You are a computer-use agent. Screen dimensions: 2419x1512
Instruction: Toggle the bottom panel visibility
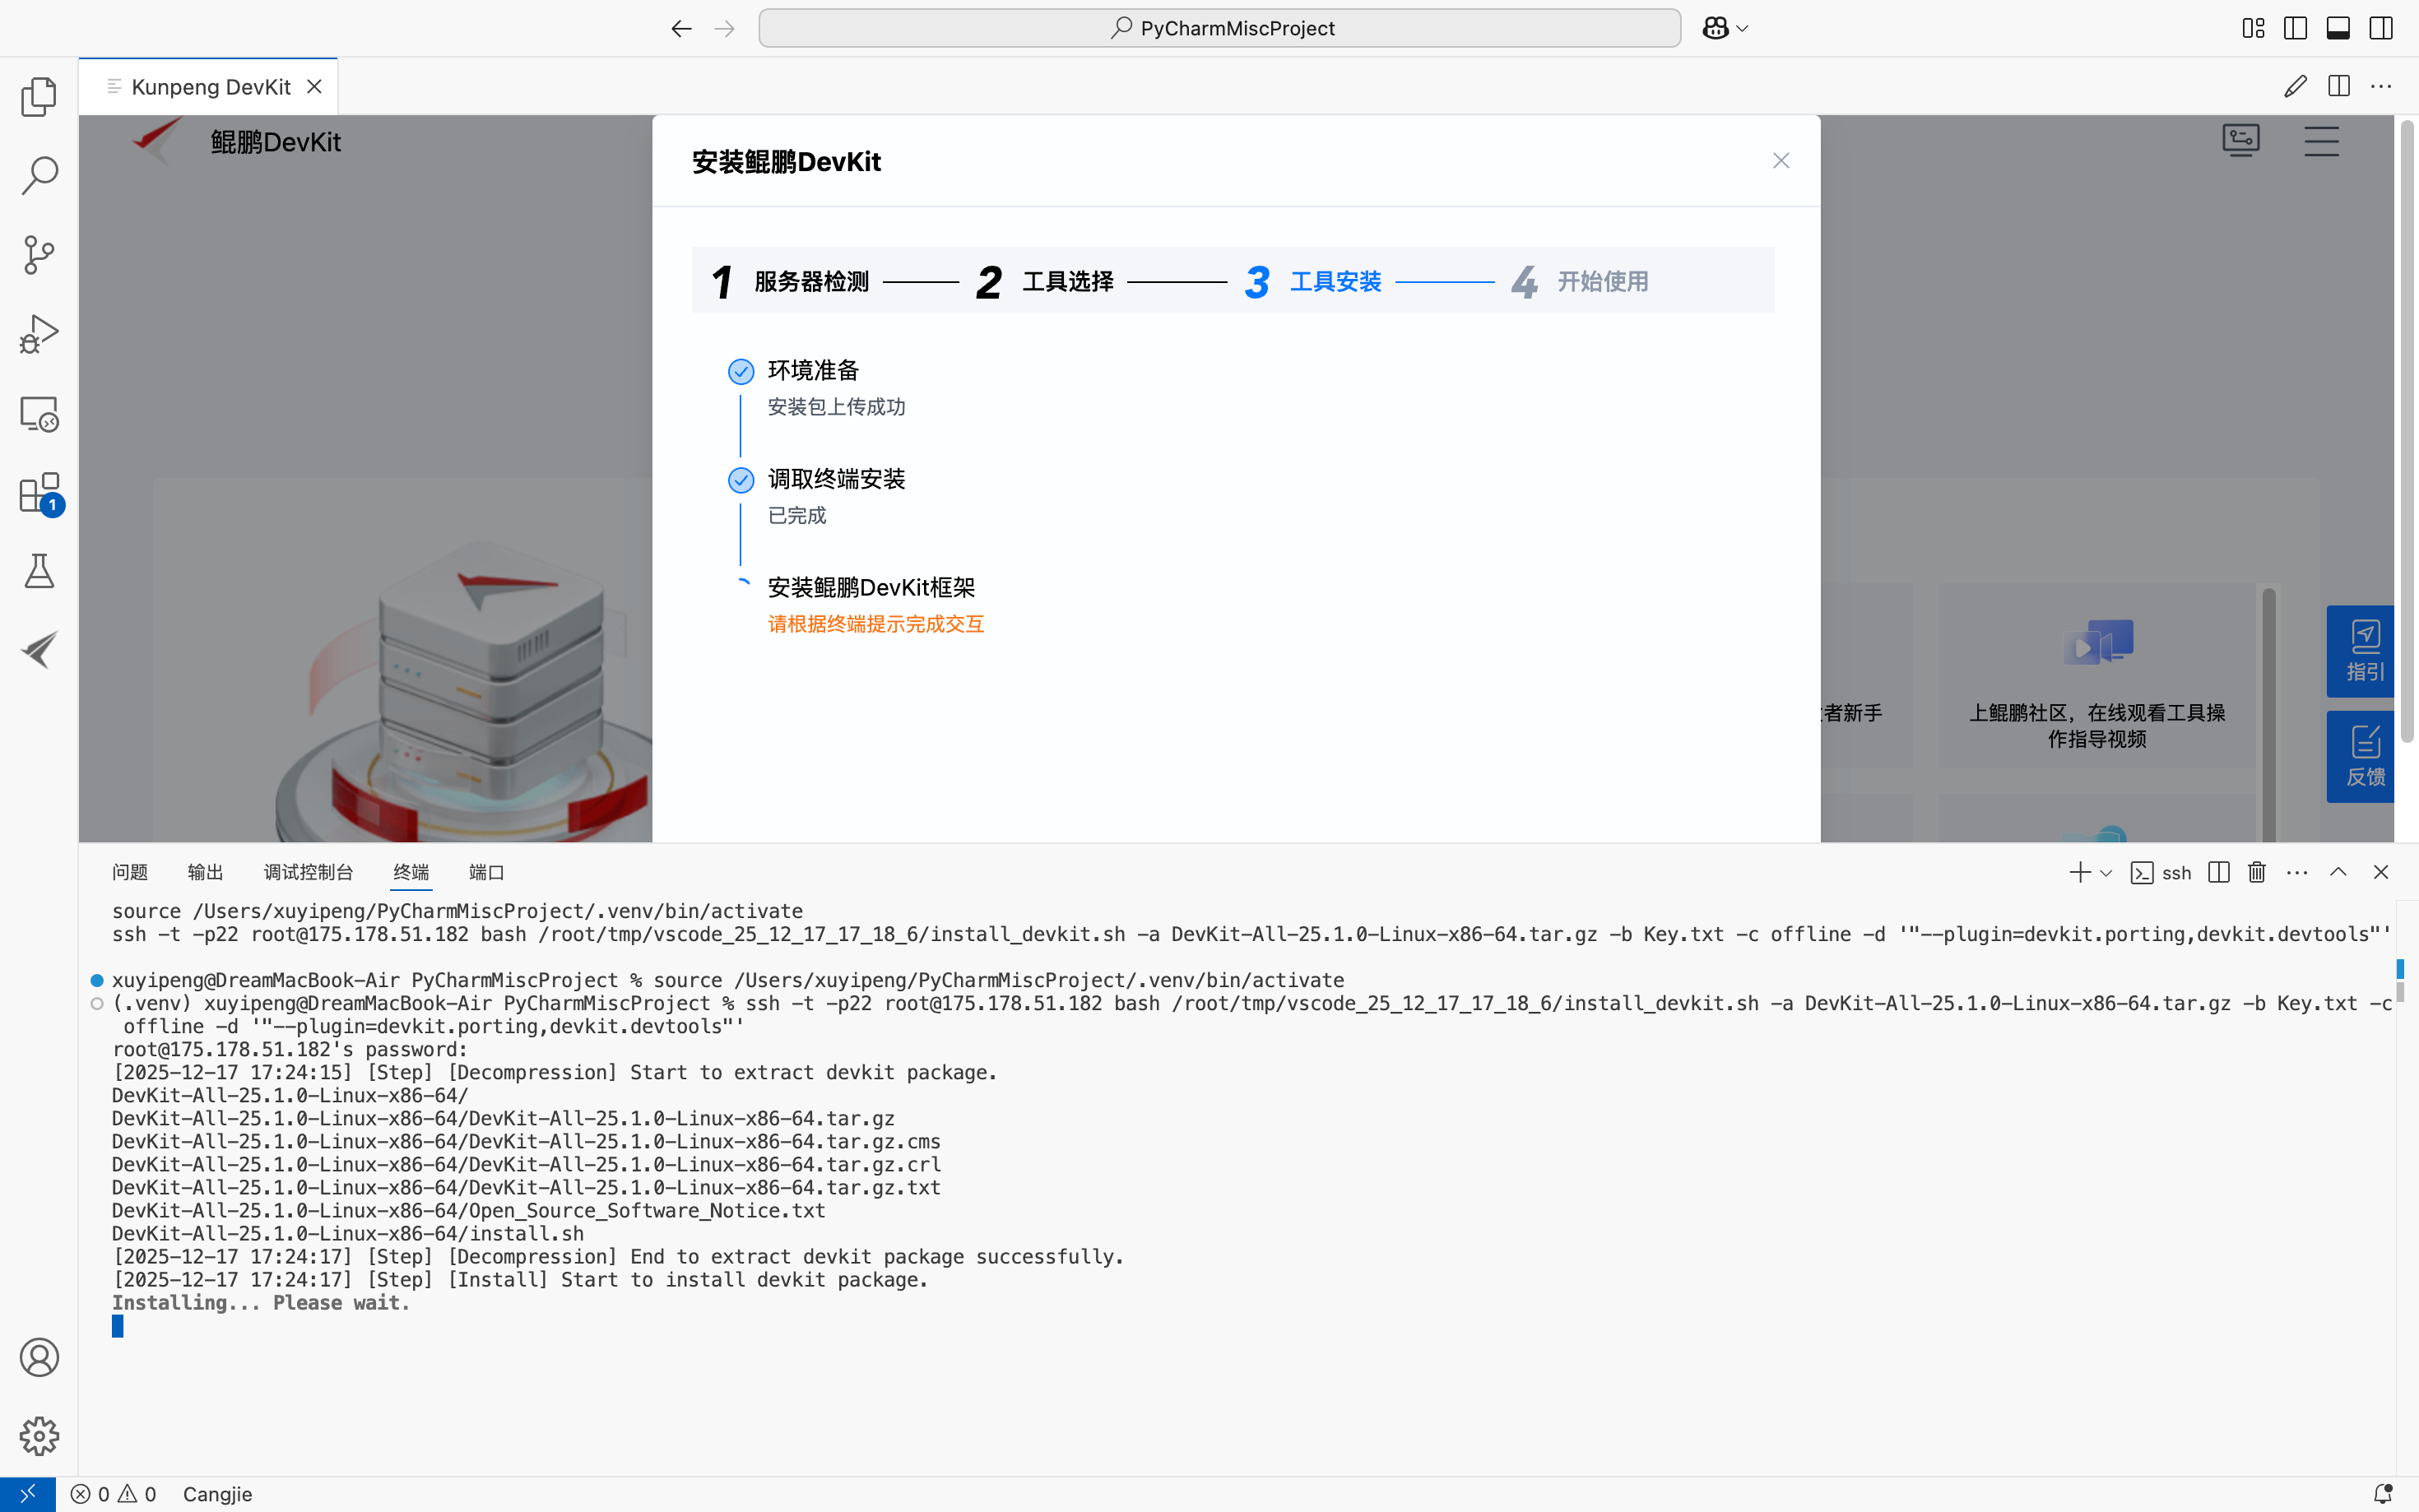pyautogui.click(x=2338, y=28)
